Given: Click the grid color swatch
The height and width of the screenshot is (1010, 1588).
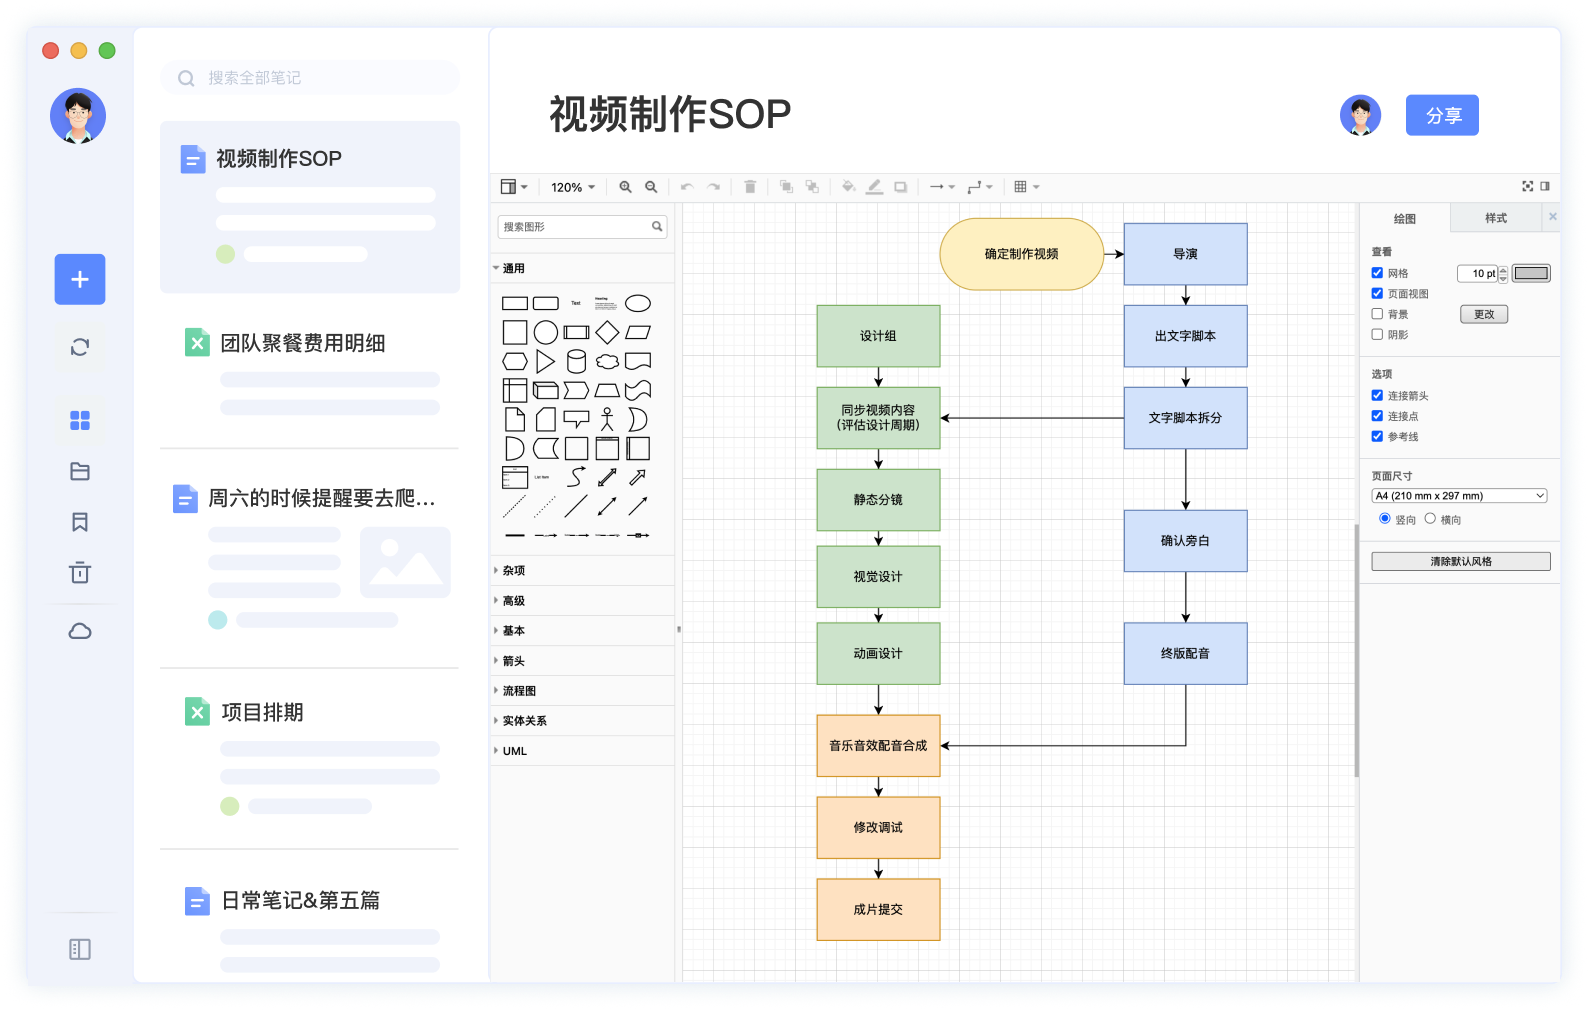Looking at the screenshot, I should click(x=1530, y=273).
